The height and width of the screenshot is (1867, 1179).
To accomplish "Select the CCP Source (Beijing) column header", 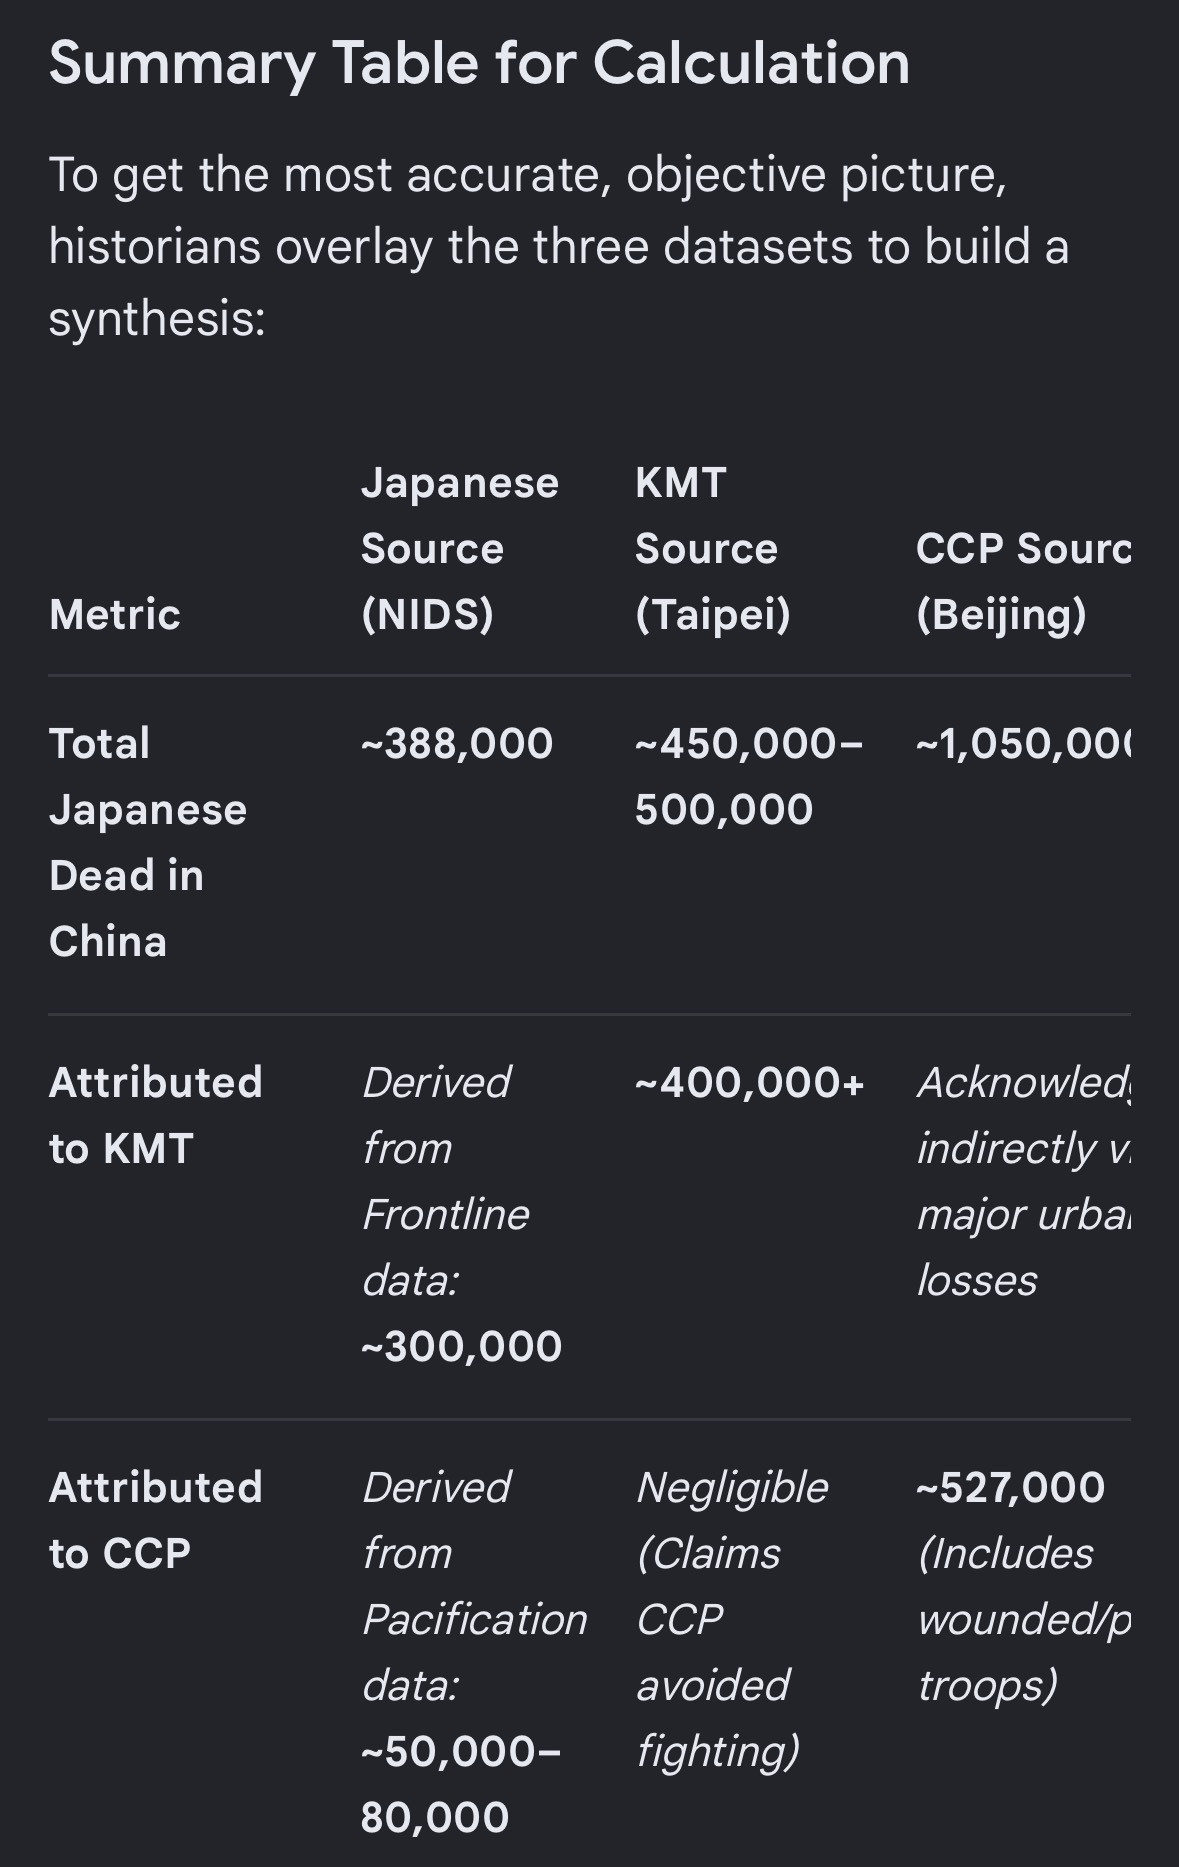I will [1023, 581].
